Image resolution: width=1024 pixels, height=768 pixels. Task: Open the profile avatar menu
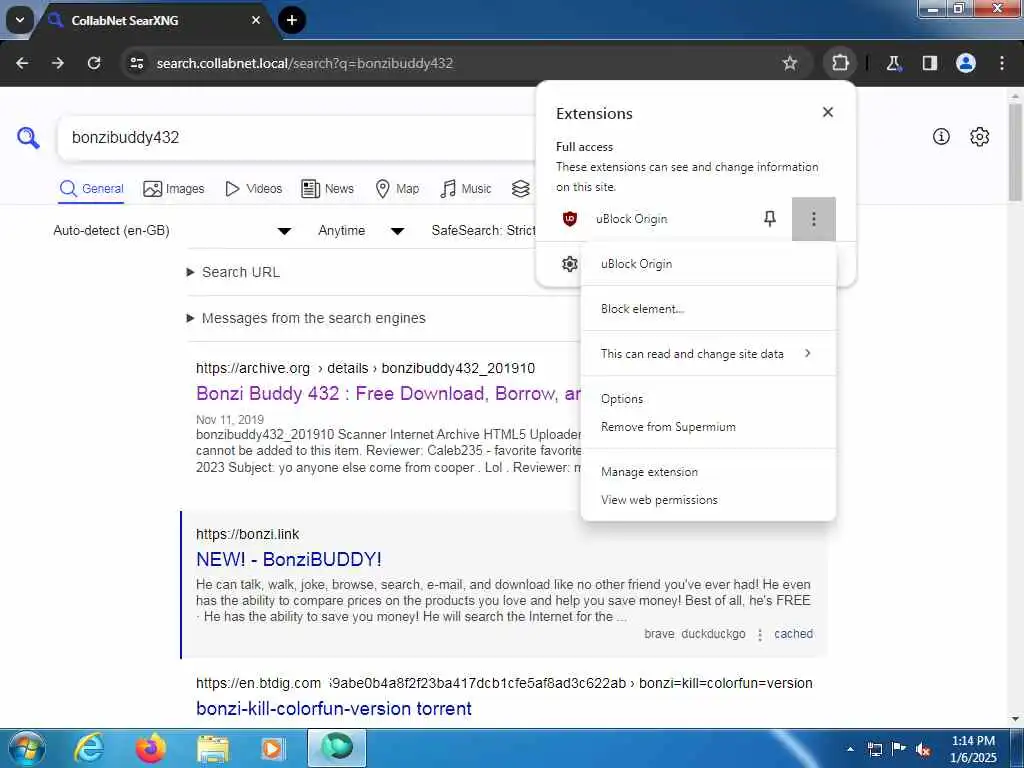(965, 63)
